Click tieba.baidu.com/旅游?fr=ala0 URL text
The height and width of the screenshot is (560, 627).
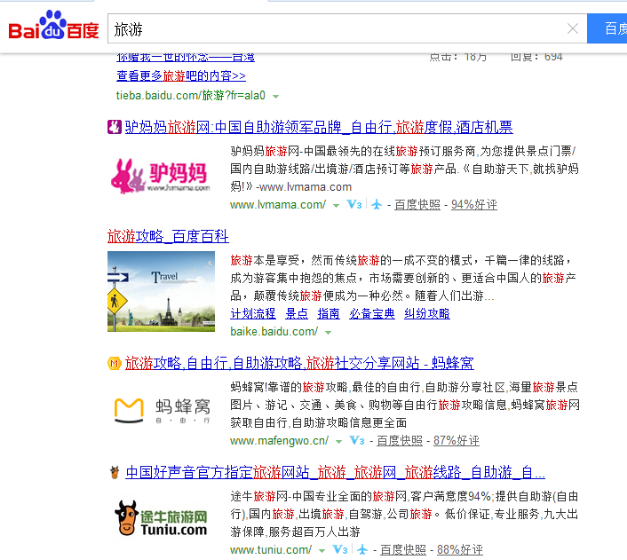[191, 96]
